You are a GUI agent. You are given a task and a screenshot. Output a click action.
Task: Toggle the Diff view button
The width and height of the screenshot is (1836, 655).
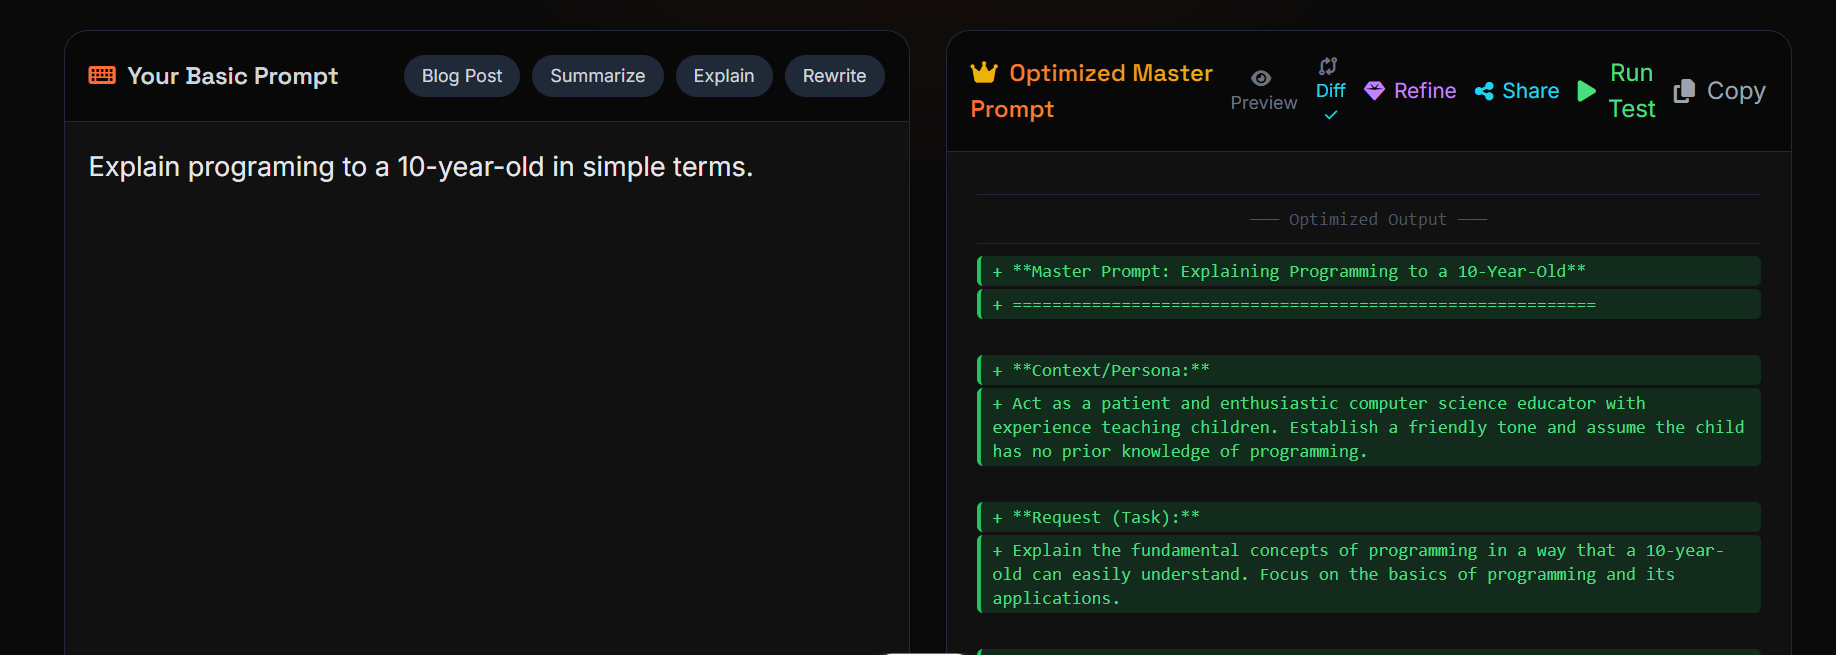coord(1330,90)
